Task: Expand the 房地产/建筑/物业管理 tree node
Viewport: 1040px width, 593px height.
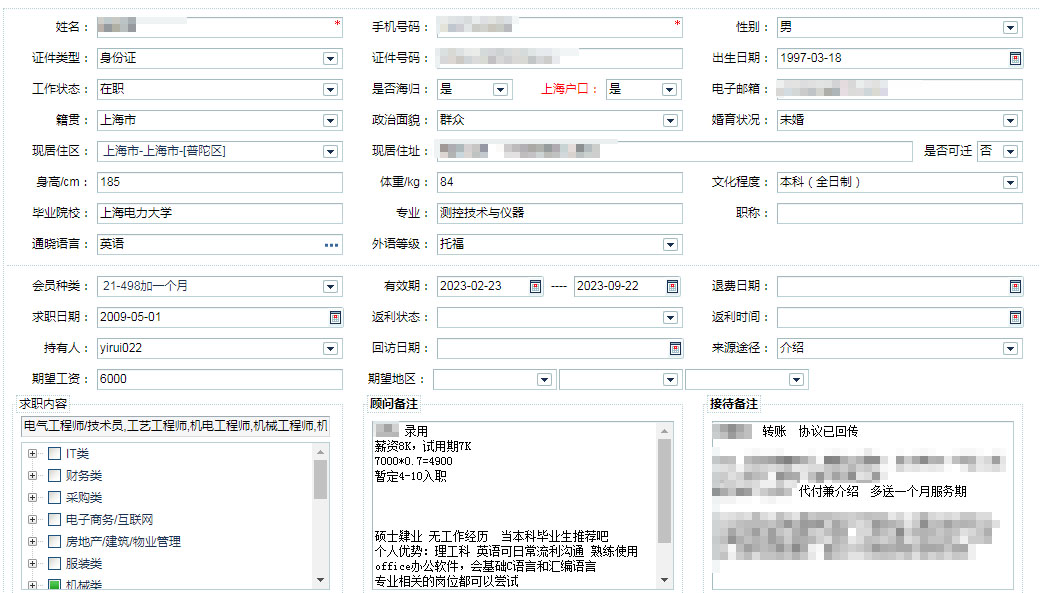Action: (x=32, y=541)
